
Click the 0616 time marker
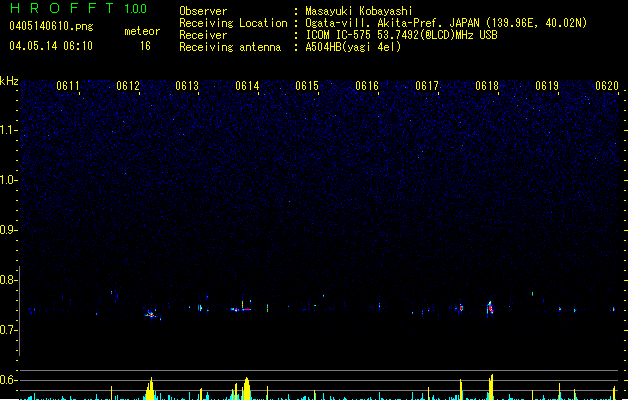(x=367, y=86)
